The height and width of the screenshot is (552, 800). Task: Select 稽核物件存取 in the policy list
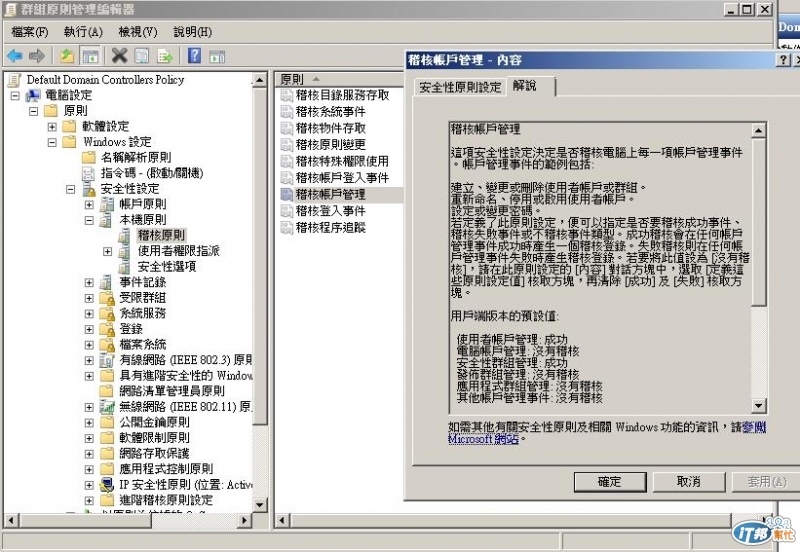[x=331, y=128]
